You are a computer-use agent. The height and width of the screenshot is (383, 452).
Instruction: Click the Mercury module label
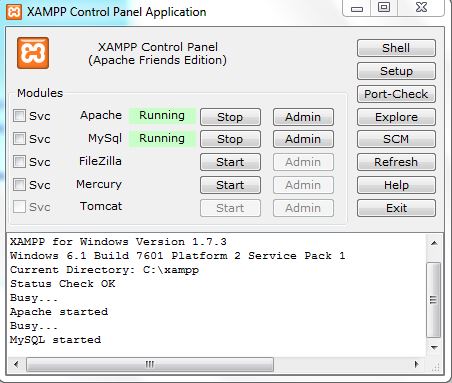point(99,184)
